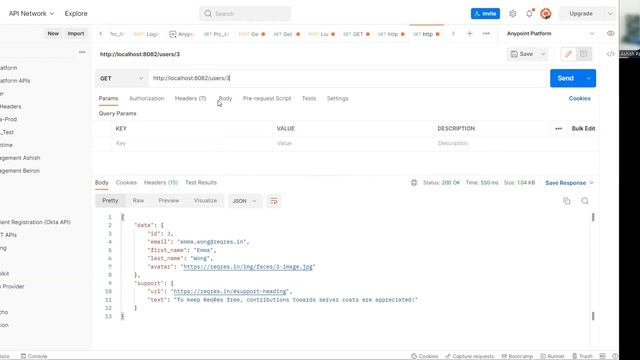Copy response body with copy icon

click(x=567, y=201)
